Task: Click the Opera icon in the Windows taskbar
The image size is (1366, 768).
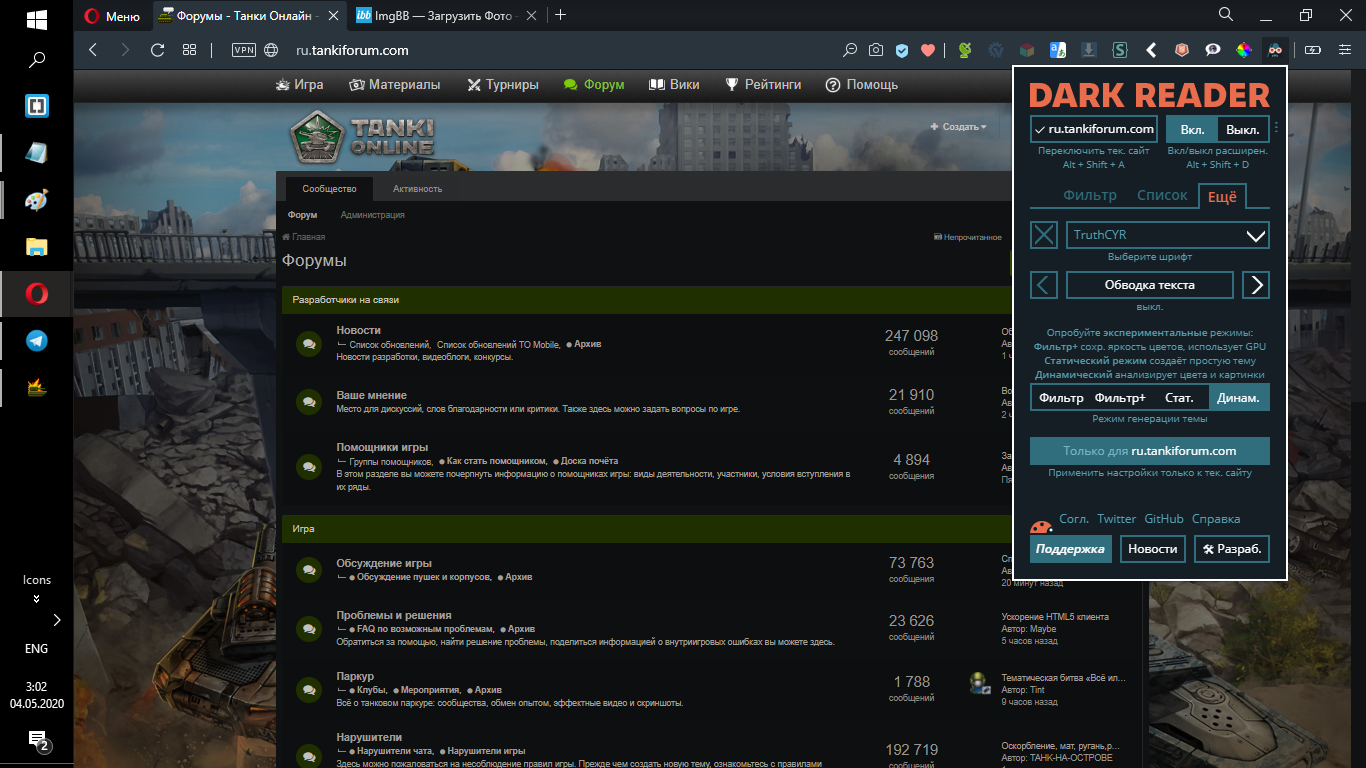Action: pos(36,294)
